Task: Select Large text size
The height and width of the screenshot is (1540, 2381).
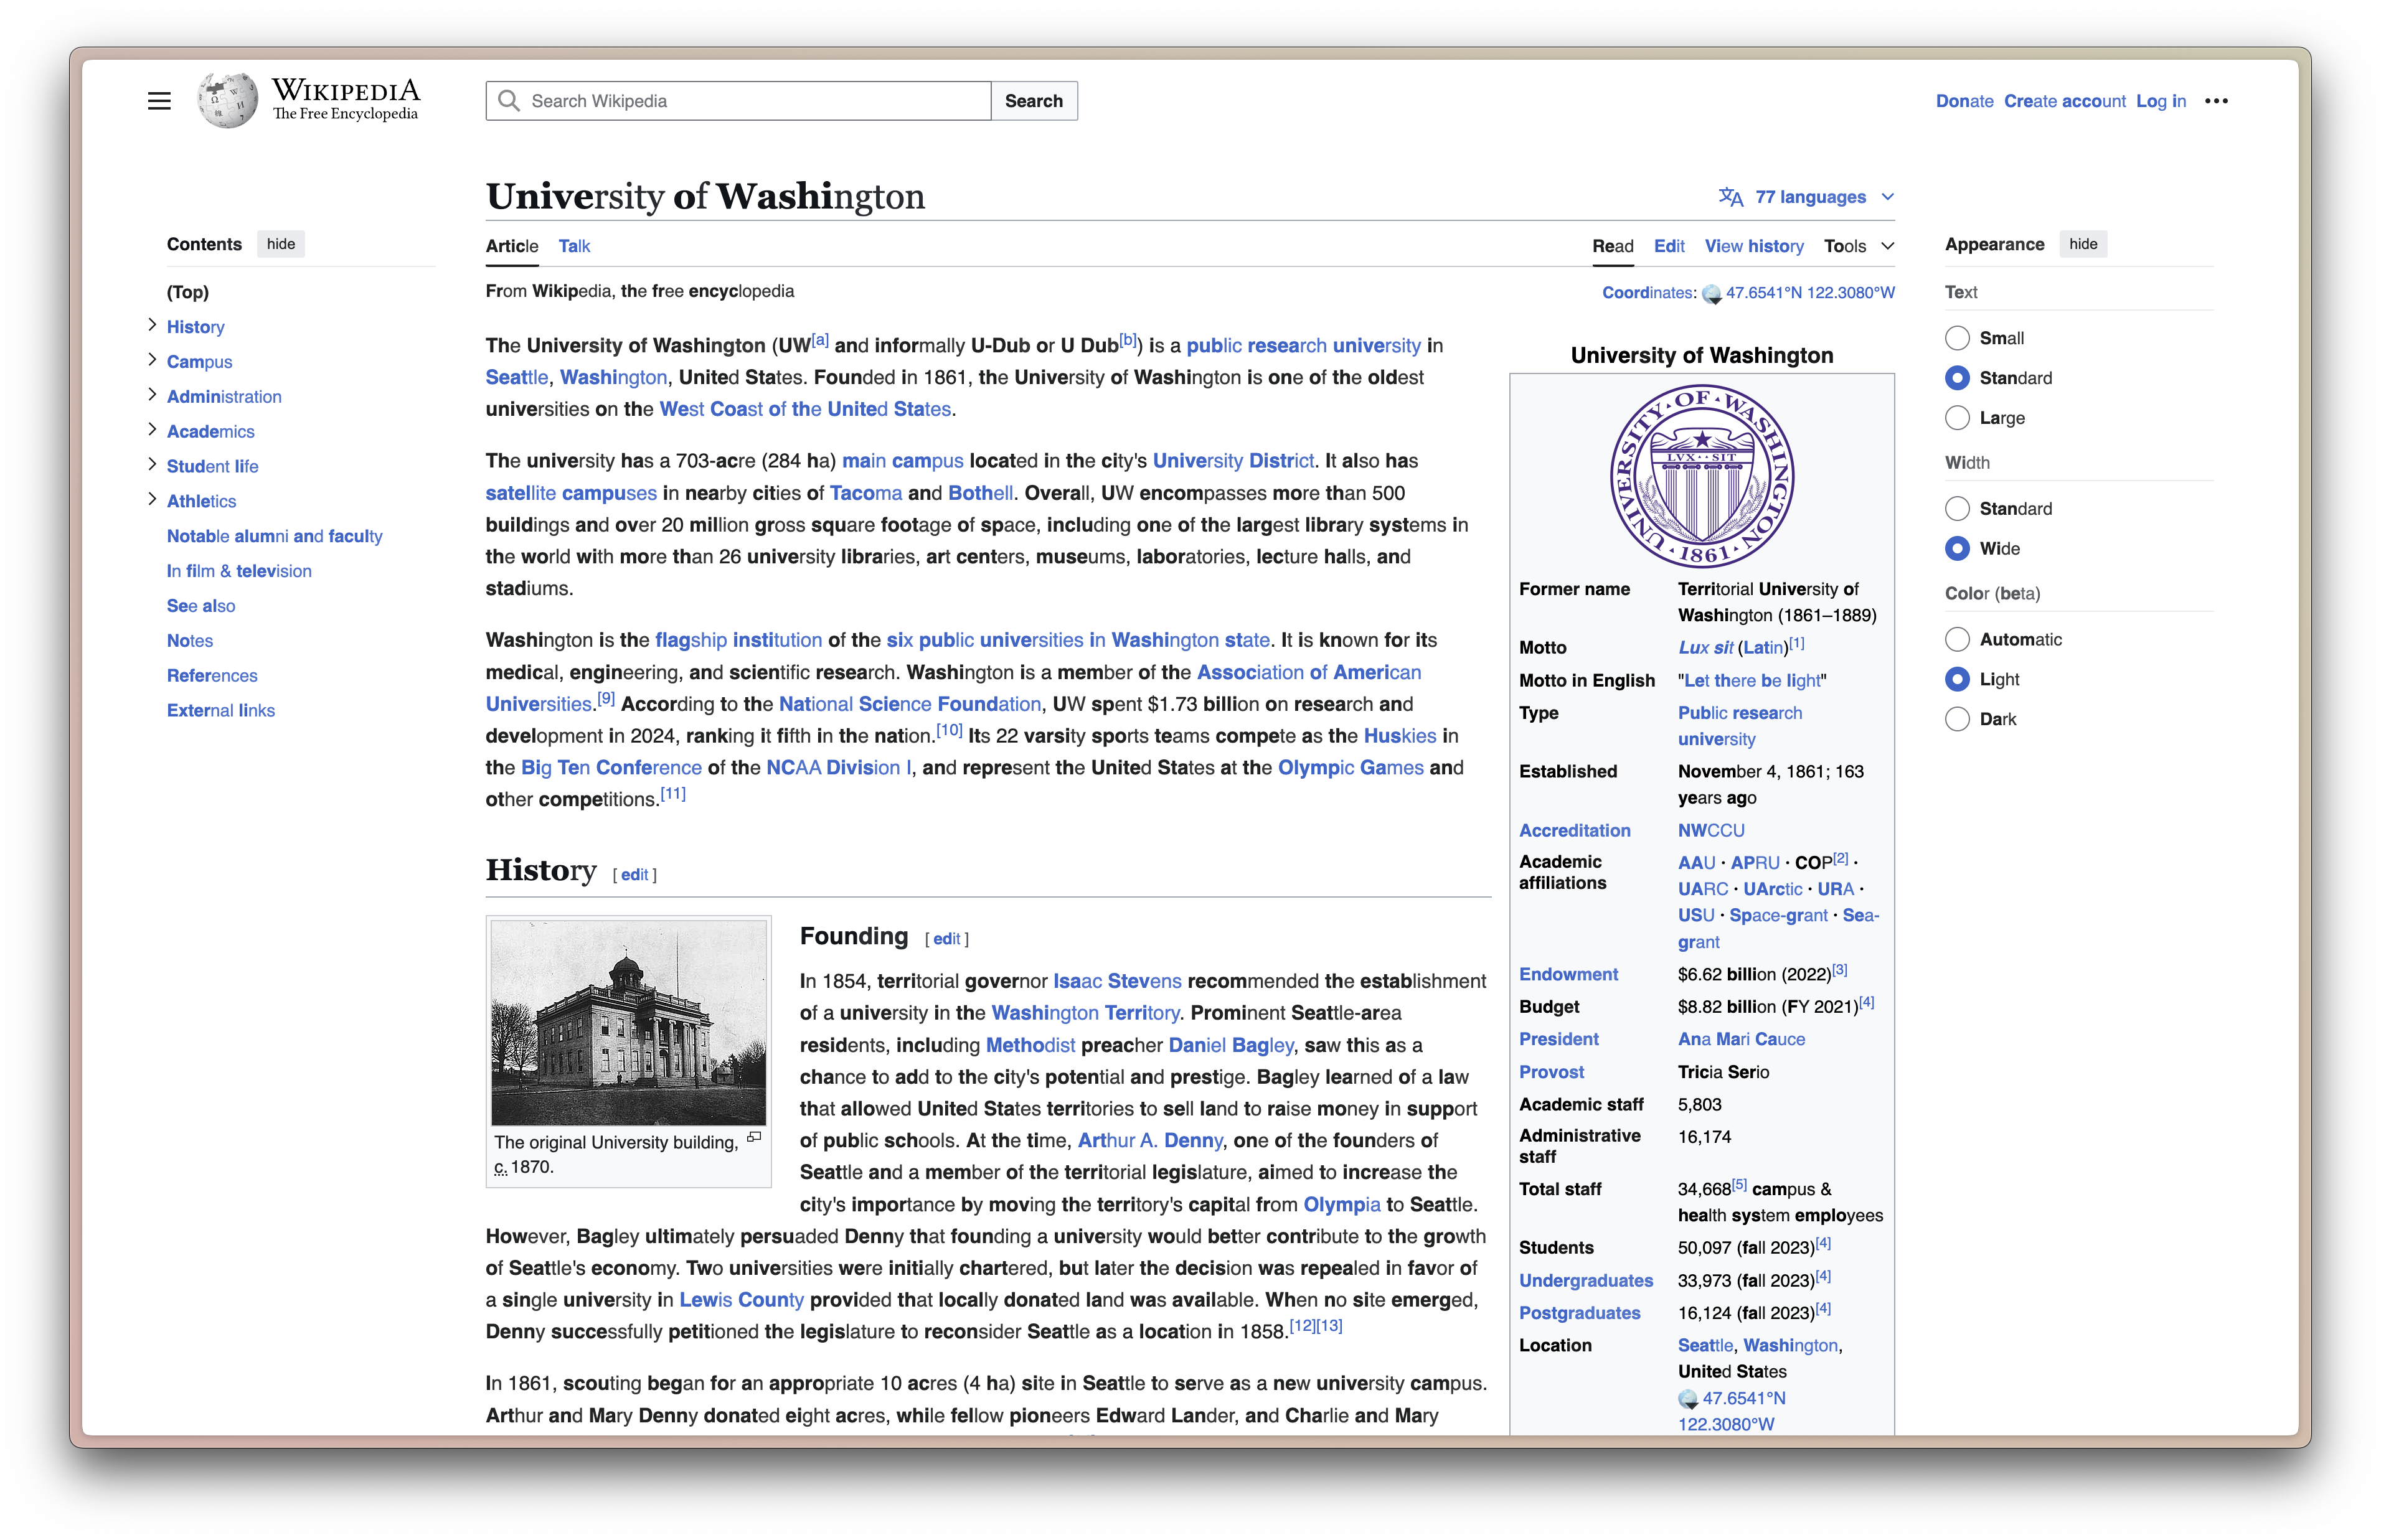Action: point(1957,418)
